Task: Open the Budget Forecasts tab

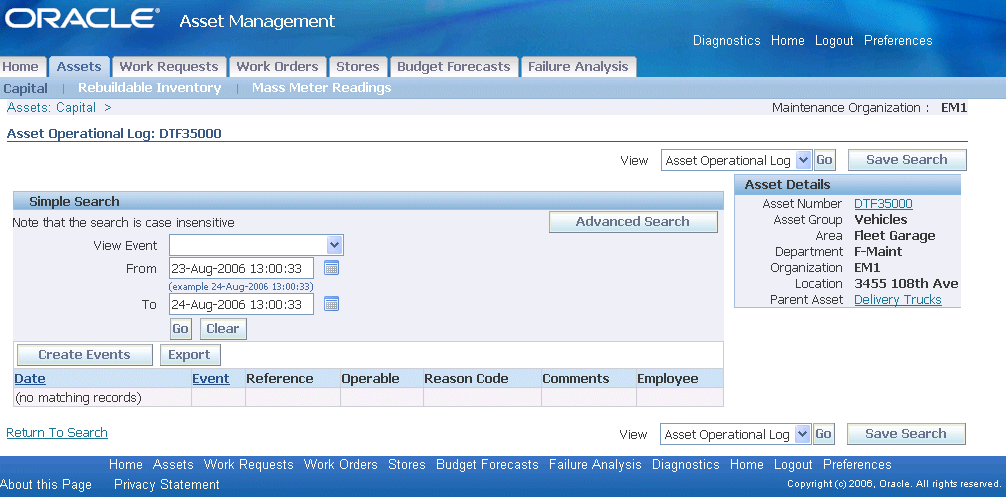Action: (454, 67)
